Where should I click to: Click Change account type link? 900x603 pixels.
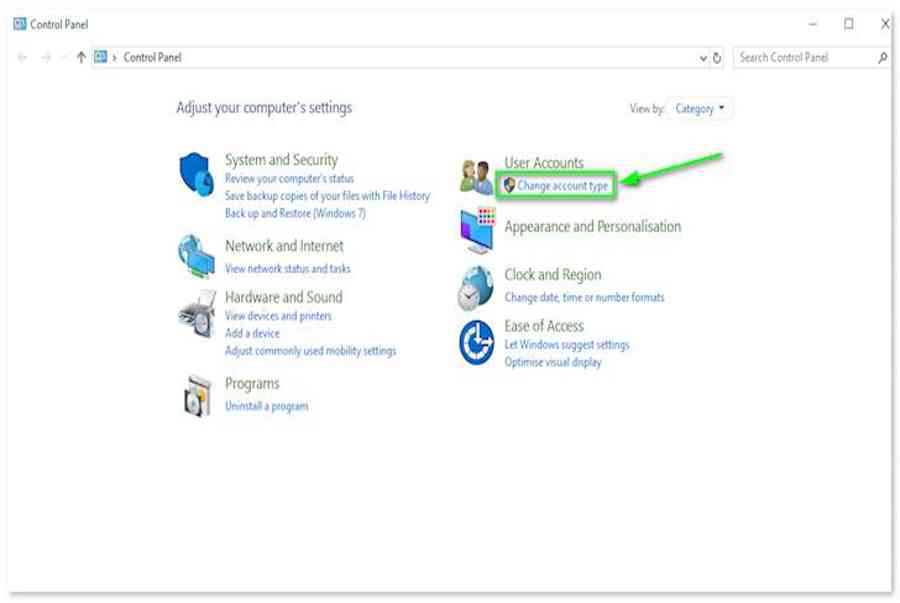click(x=562, y=185)
